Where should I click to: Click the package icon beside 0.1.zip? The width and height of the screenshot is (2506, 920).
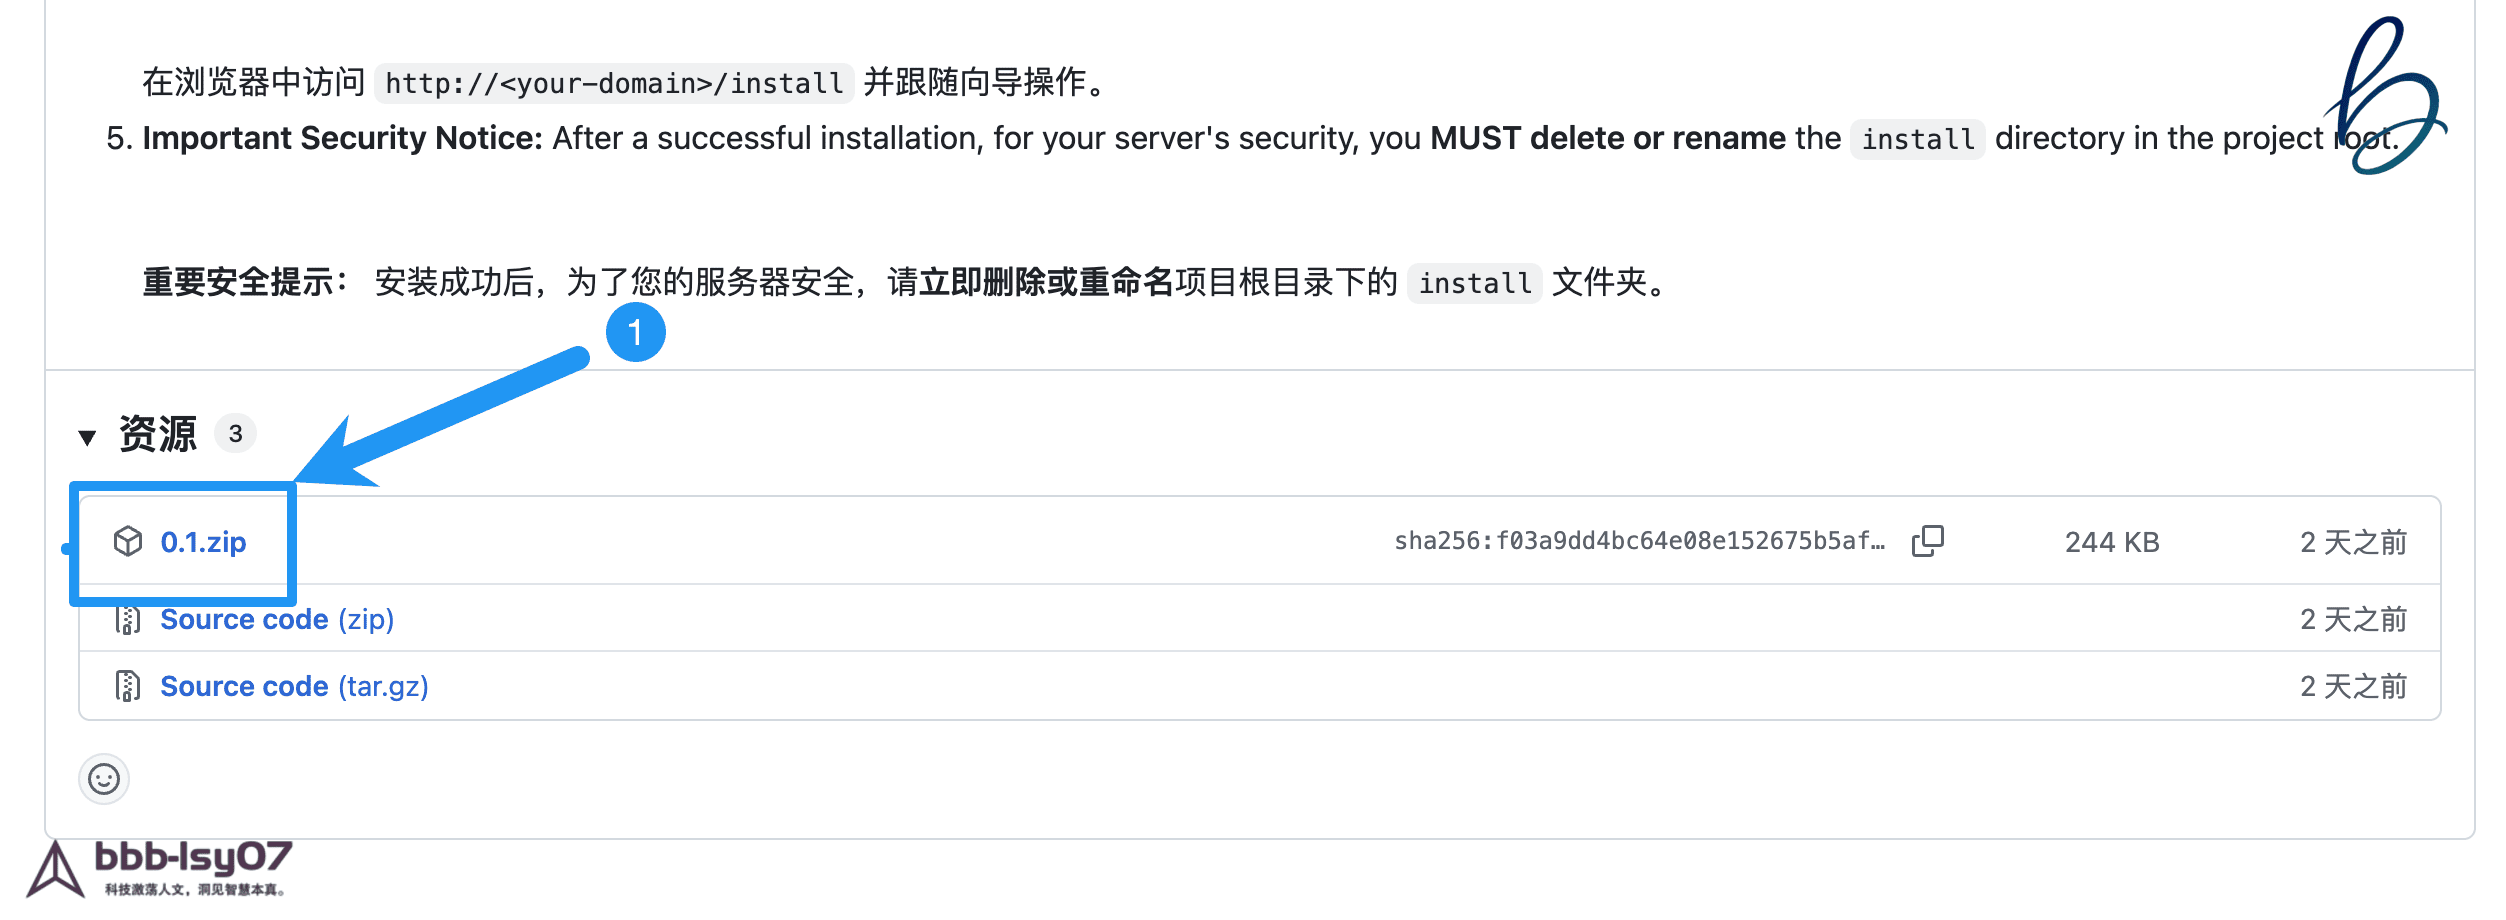(128, 541)
